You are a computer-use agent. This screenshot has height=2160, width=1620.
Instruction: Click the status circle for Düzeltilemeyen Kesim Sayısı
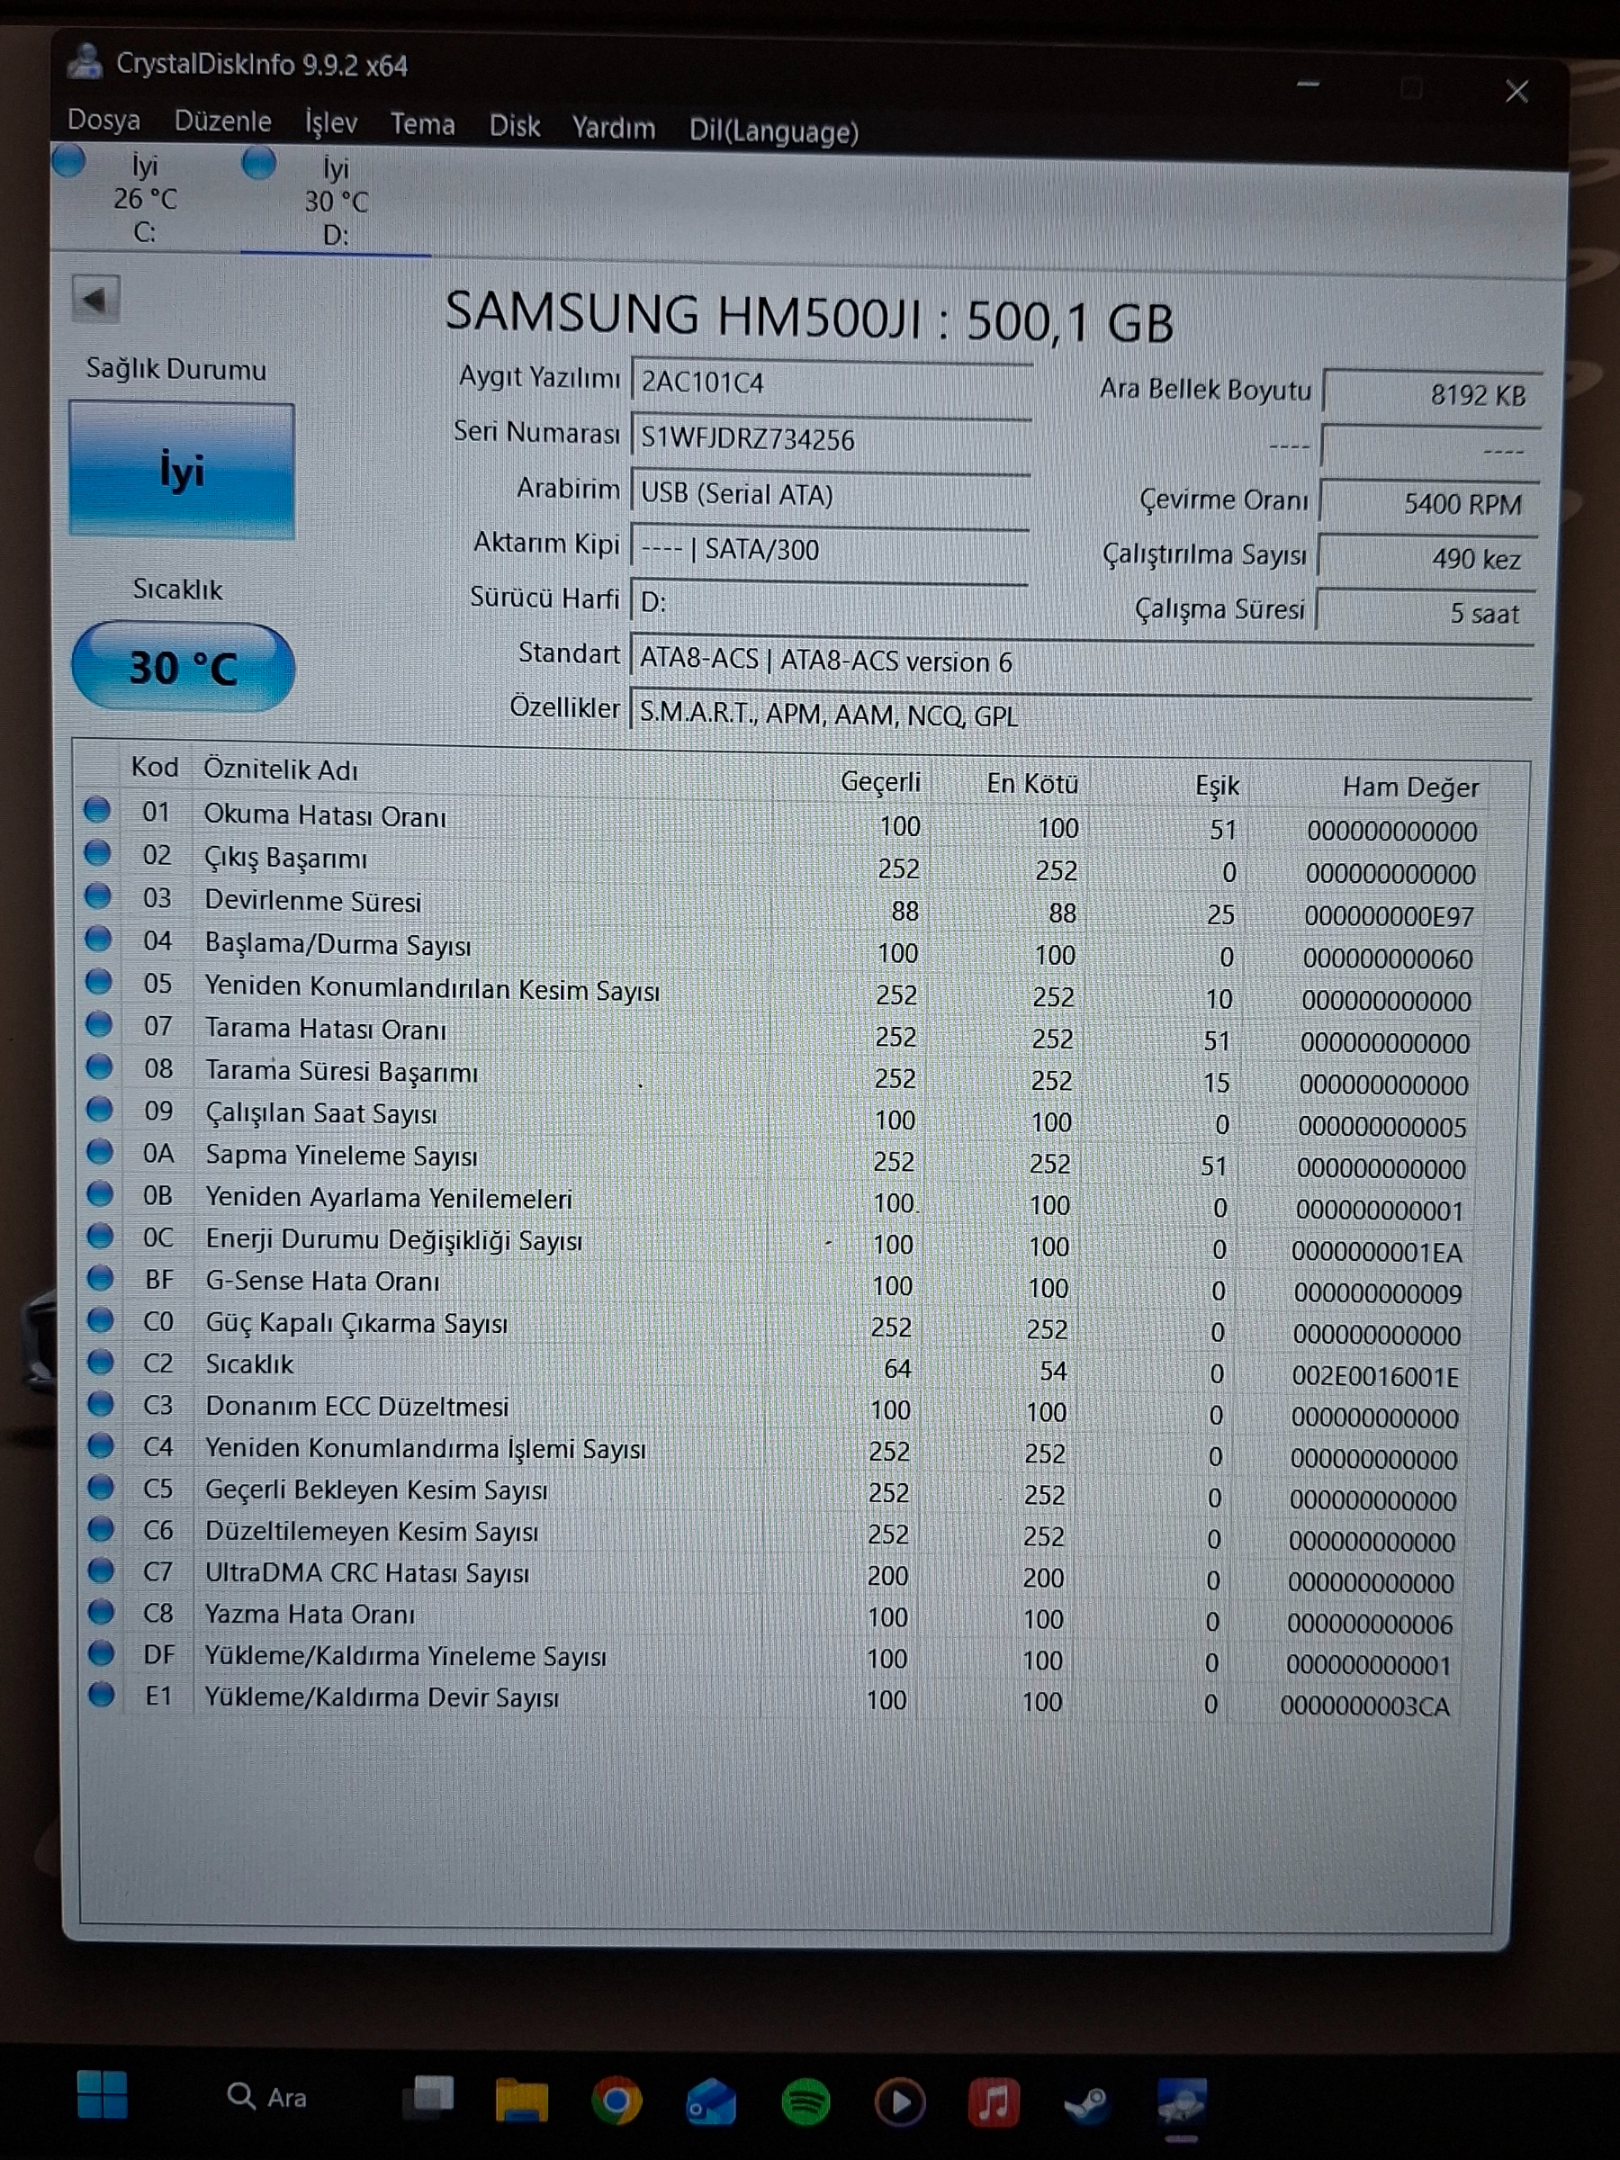coord(101,1528)
